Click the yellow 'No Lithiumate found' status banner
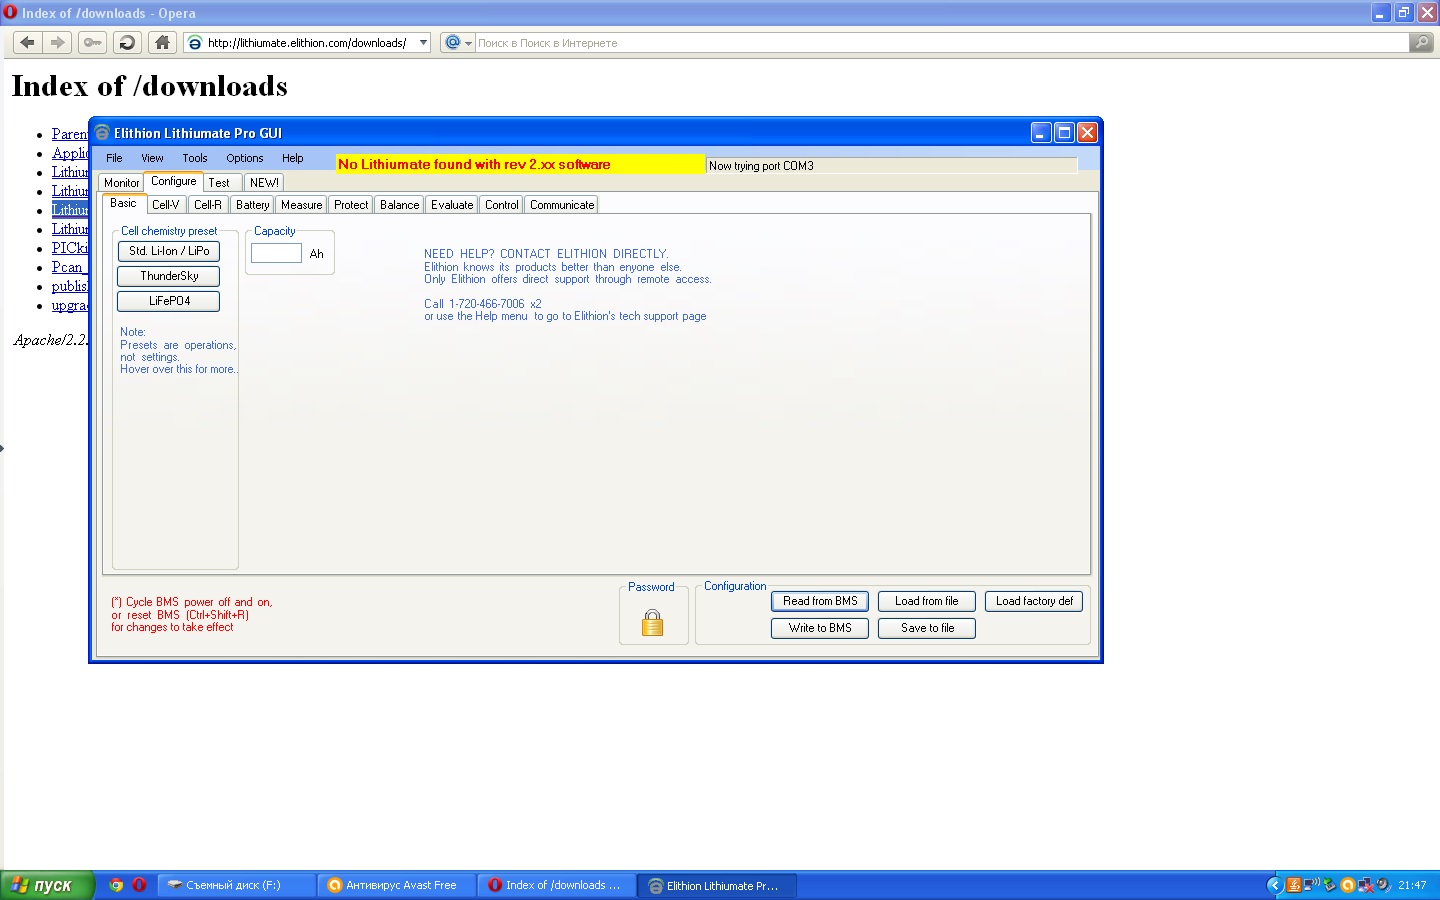This screenshot has width=1440, height=900. coord(520,164)
